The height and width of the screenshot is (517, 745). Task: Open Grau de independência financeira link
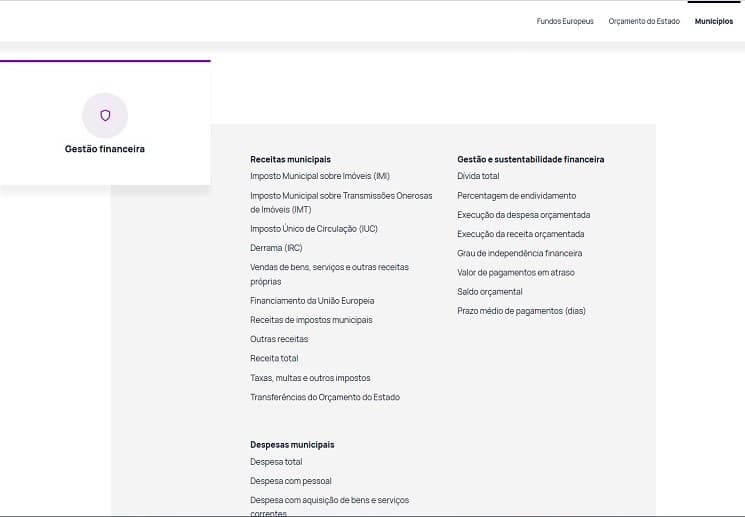[x=519, y=253]
